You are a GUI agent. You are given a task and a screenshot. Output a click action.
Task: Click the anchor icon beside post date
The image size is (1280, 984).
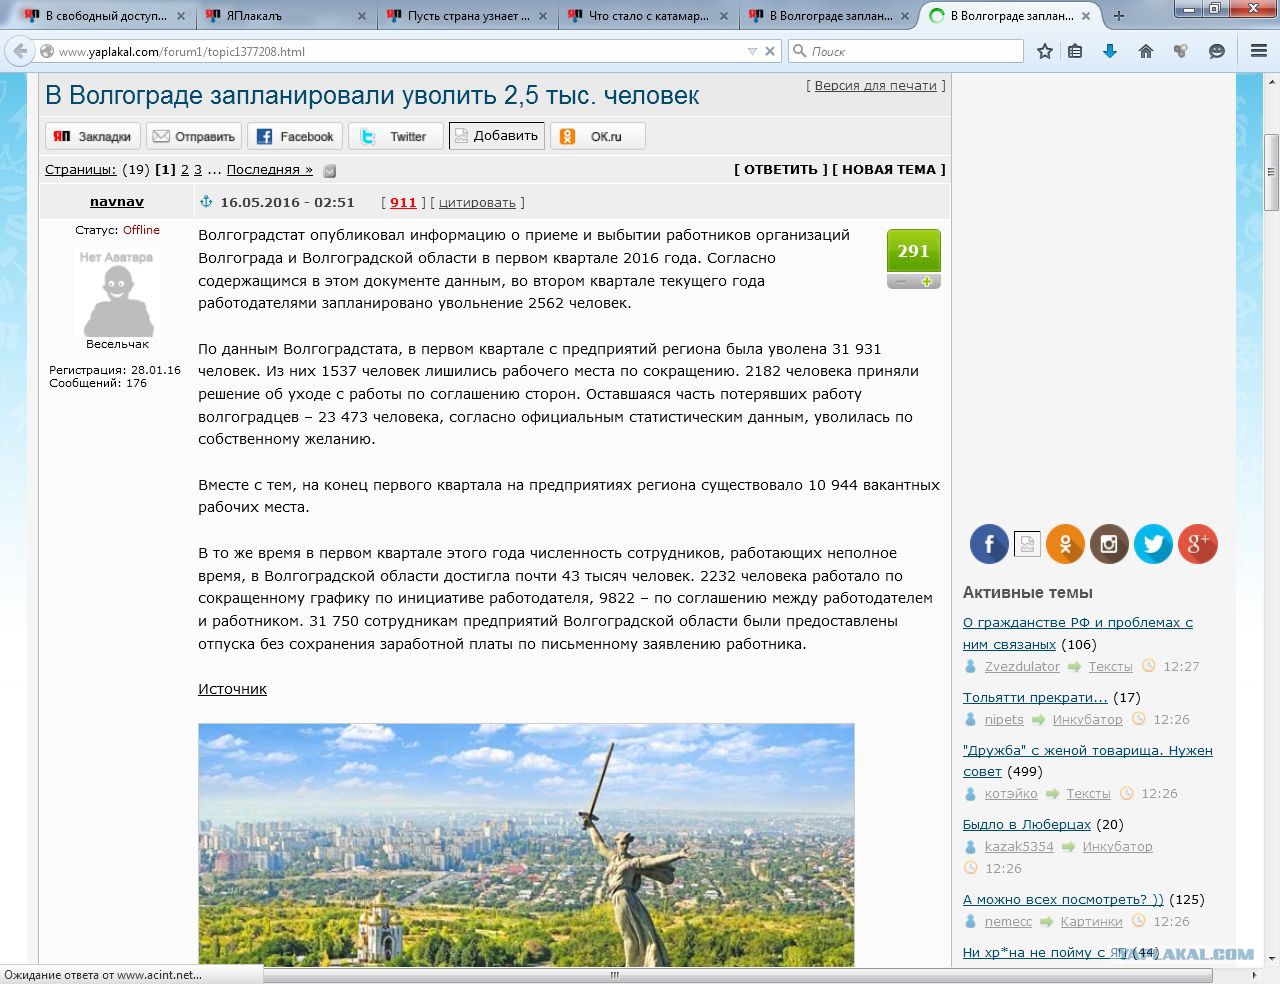pyautogui.click(x=207, y=201)
